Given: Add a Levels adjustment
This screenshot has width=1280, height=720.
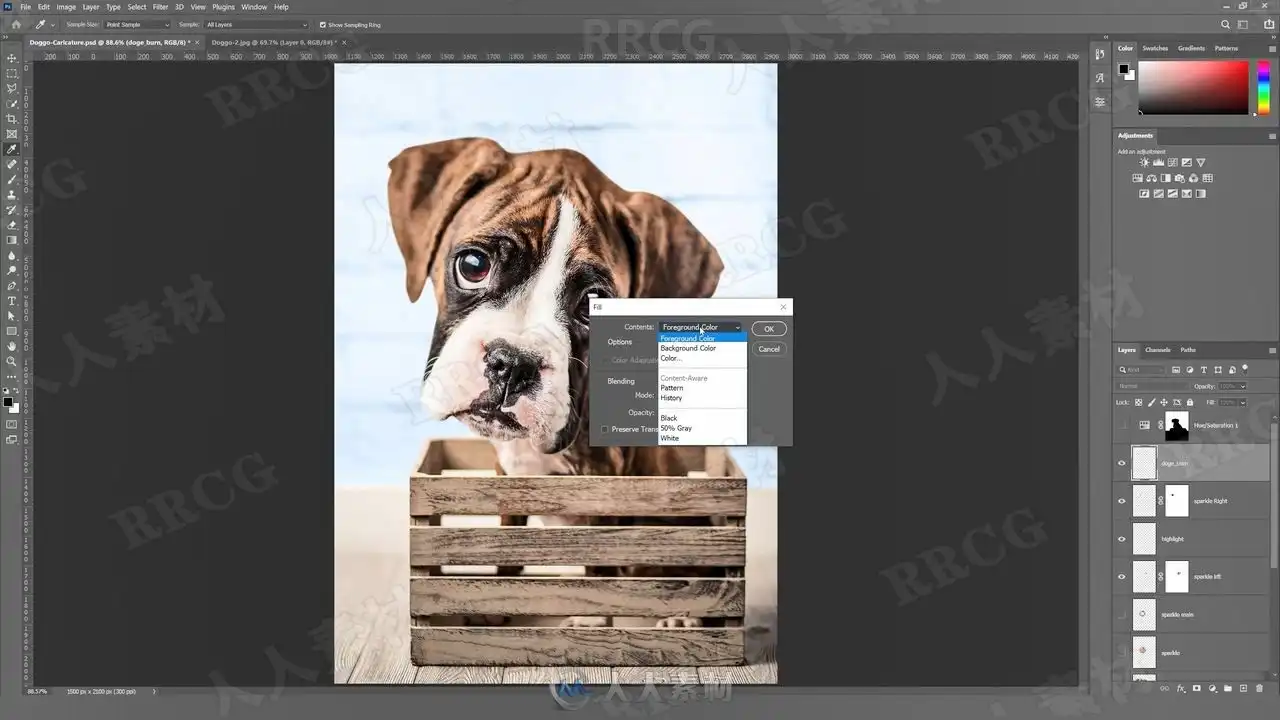Looking at the screenshot, I should pos(1158,163).
